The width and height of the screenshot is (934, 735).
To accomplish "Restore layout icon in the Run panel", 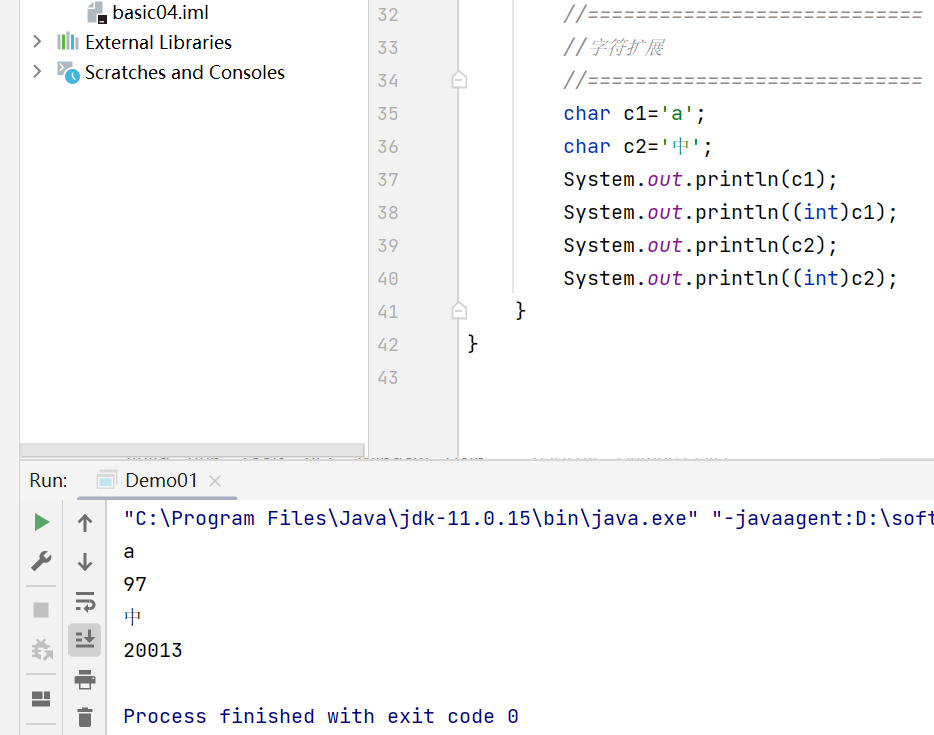I will (41, 699).
